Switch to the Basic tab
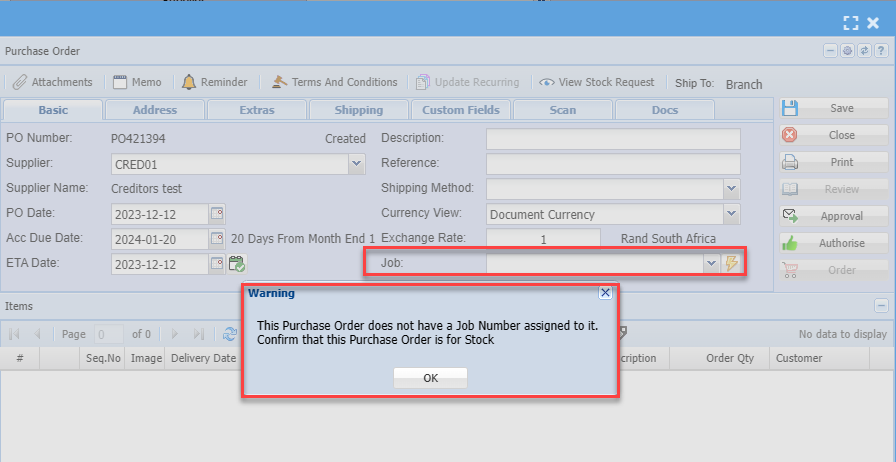Screen dimensions: 896x462 tap(53, 110)
